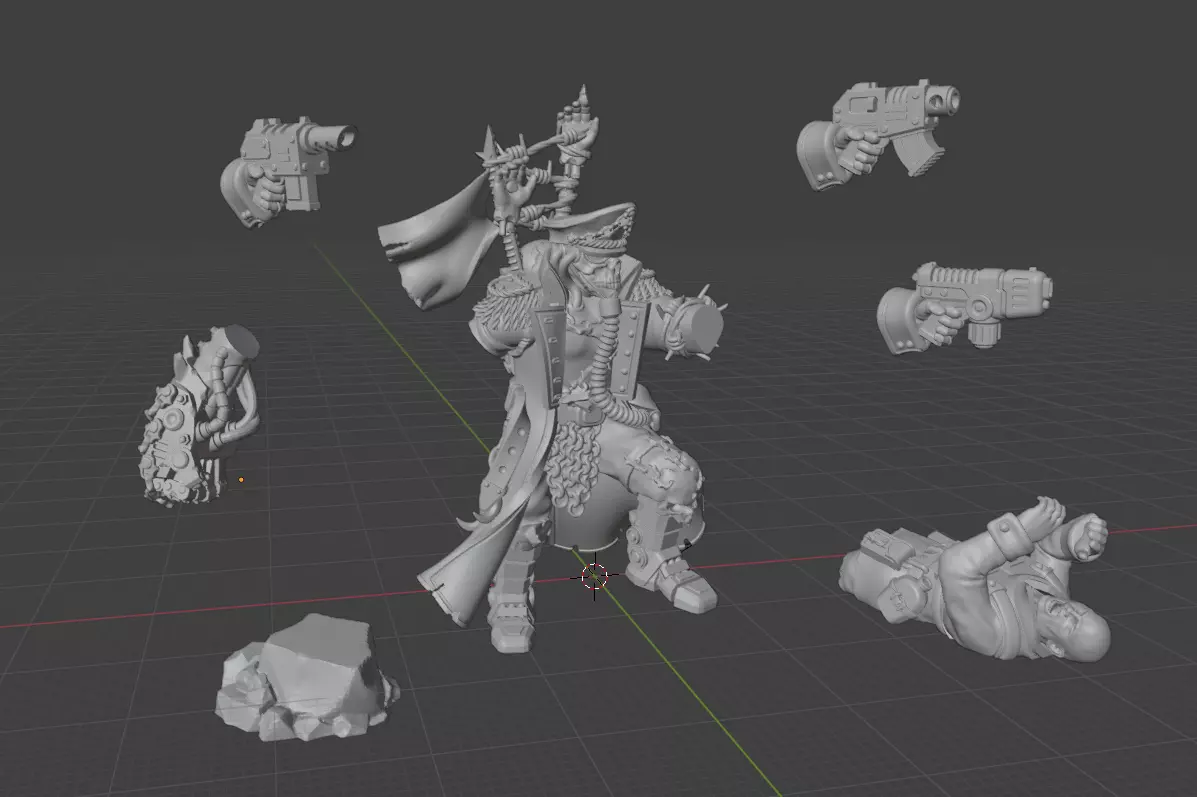Select the rock rubble base piece
This screenshot has width=1197, height=797.
point(305,679)
